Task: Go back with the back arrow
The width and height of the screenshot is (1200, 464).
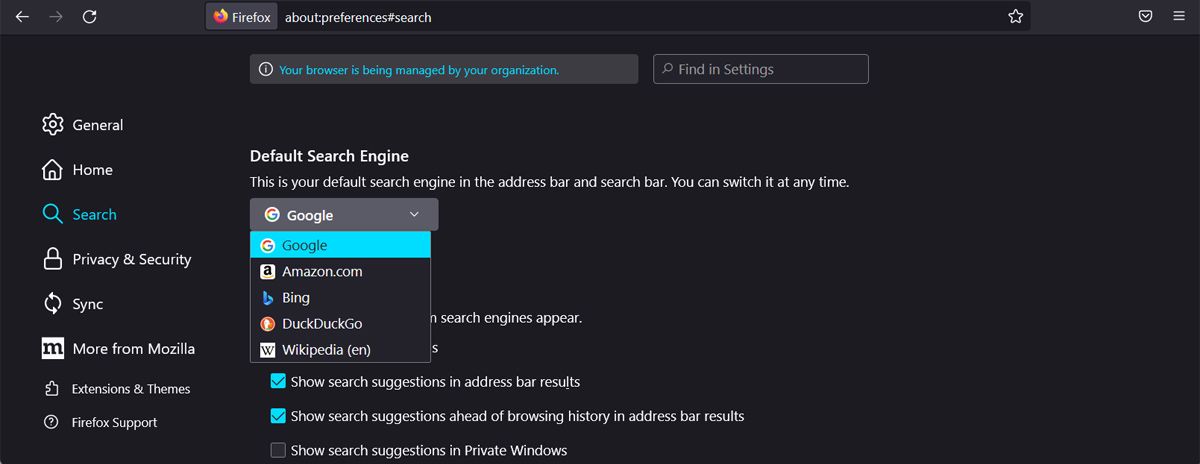Action: point(22,17)
